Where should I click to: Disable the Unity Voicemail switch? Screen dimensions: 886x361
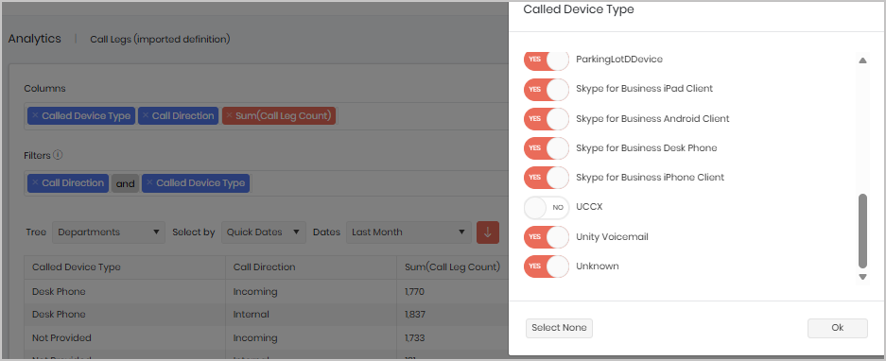click(546, 237)
